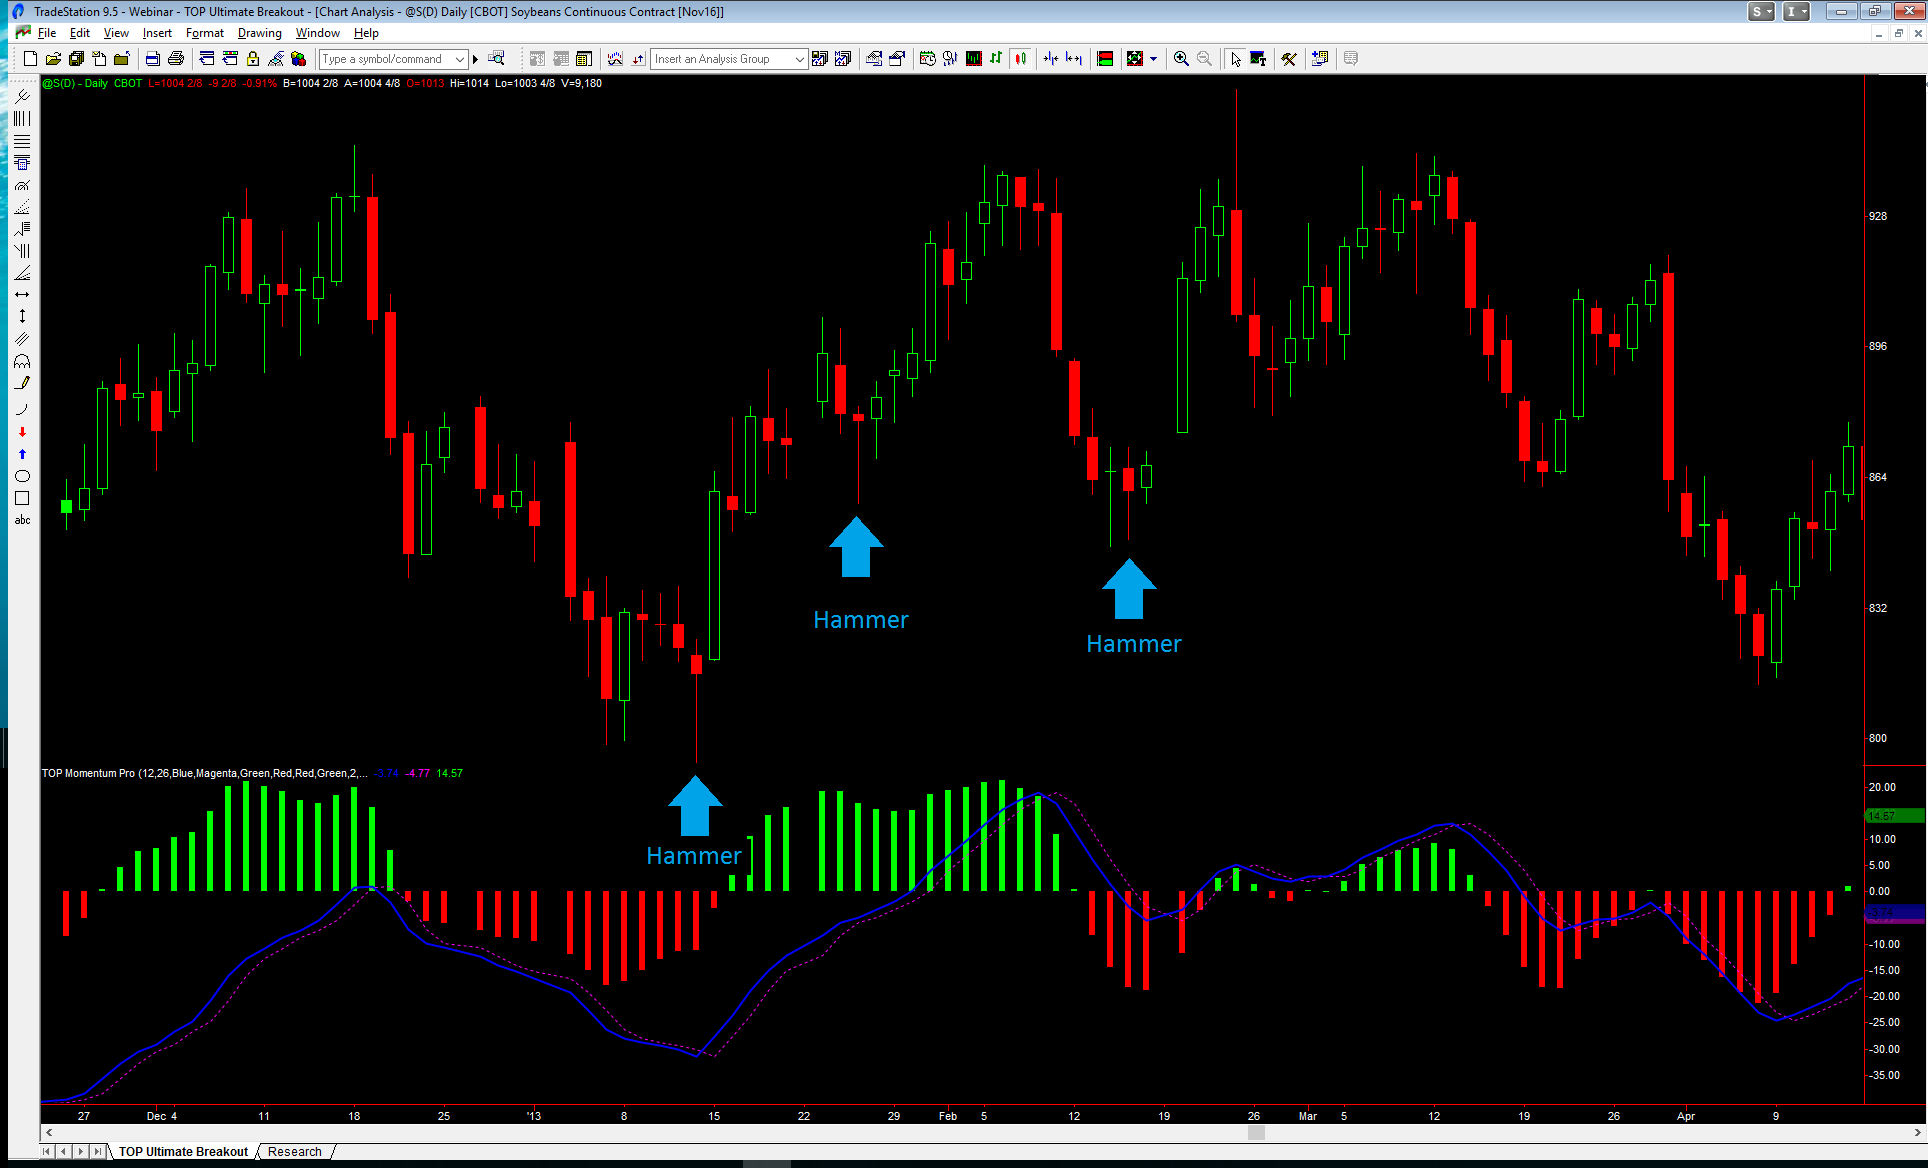
Task: Click the Zoom In magnifier icon
Action: tap(1181, 59)
